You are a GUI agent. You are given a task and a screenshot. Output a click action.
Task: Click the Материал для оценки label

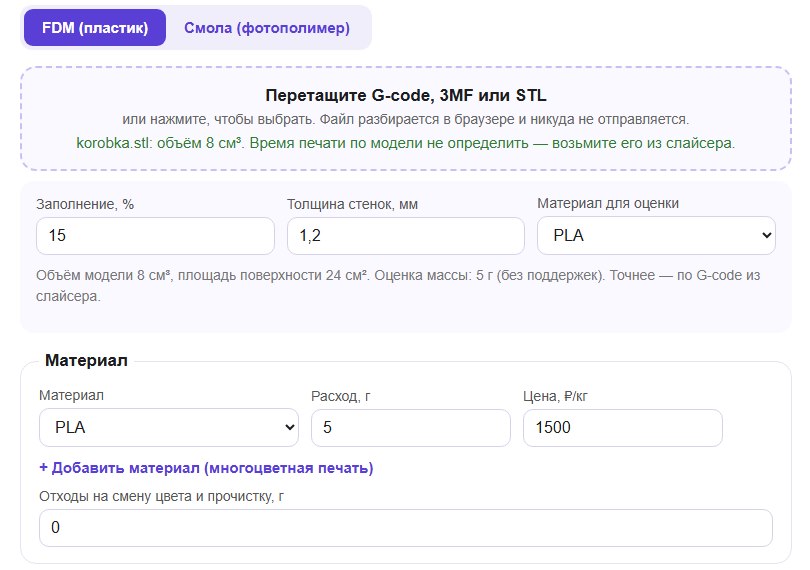(x=608, y=204)
